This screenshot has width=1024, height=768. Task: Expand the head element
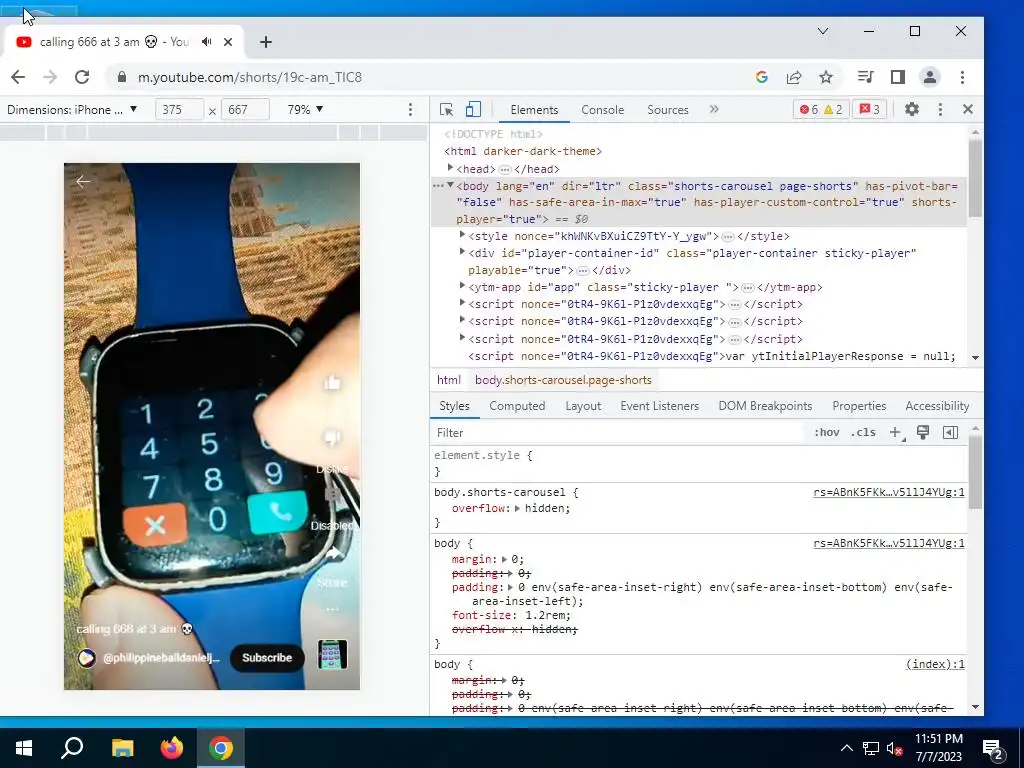(450, 168)
